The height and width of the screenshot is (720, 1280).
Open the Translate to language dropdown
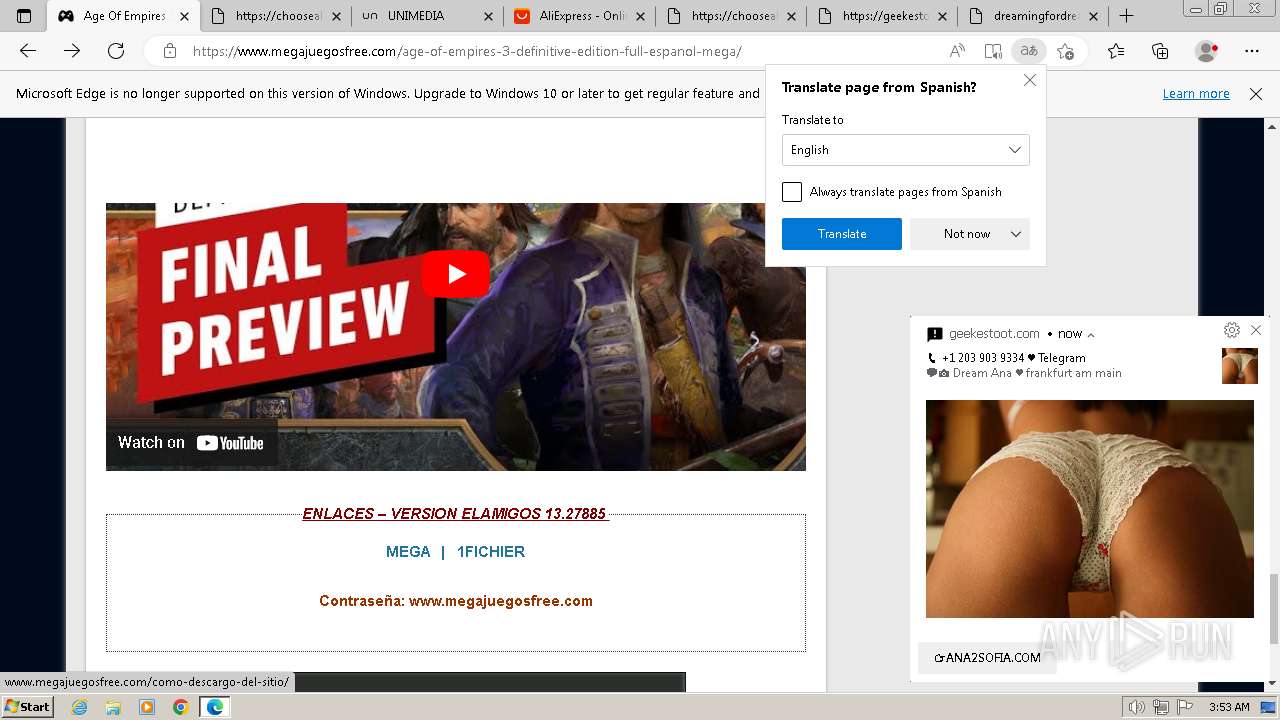(x=905, y=150)
